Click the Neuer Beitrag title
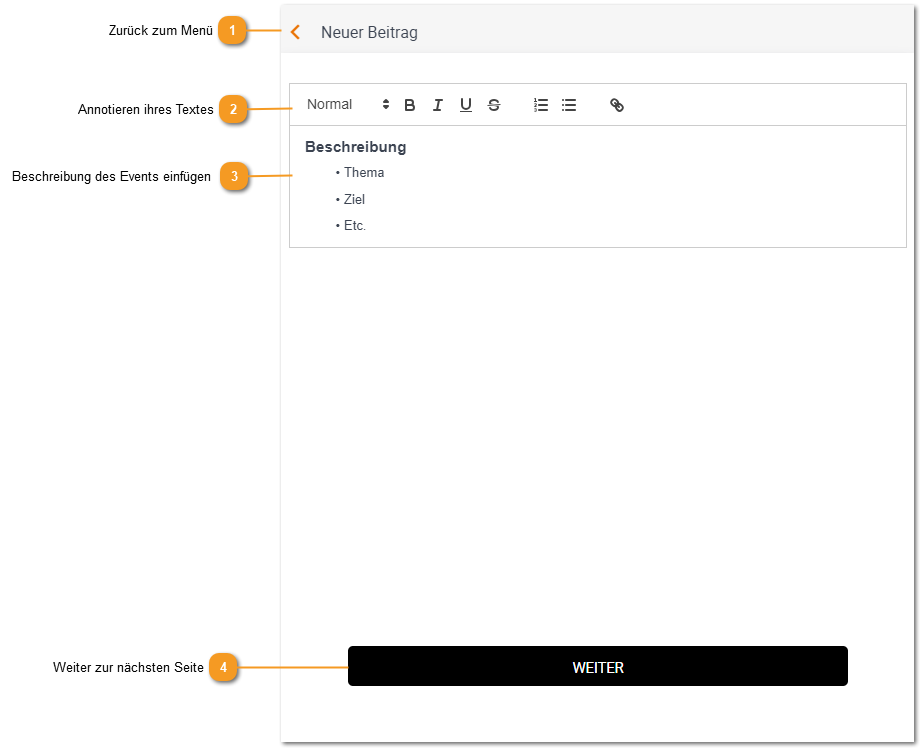Screen dimensions: 923x751 369,32
